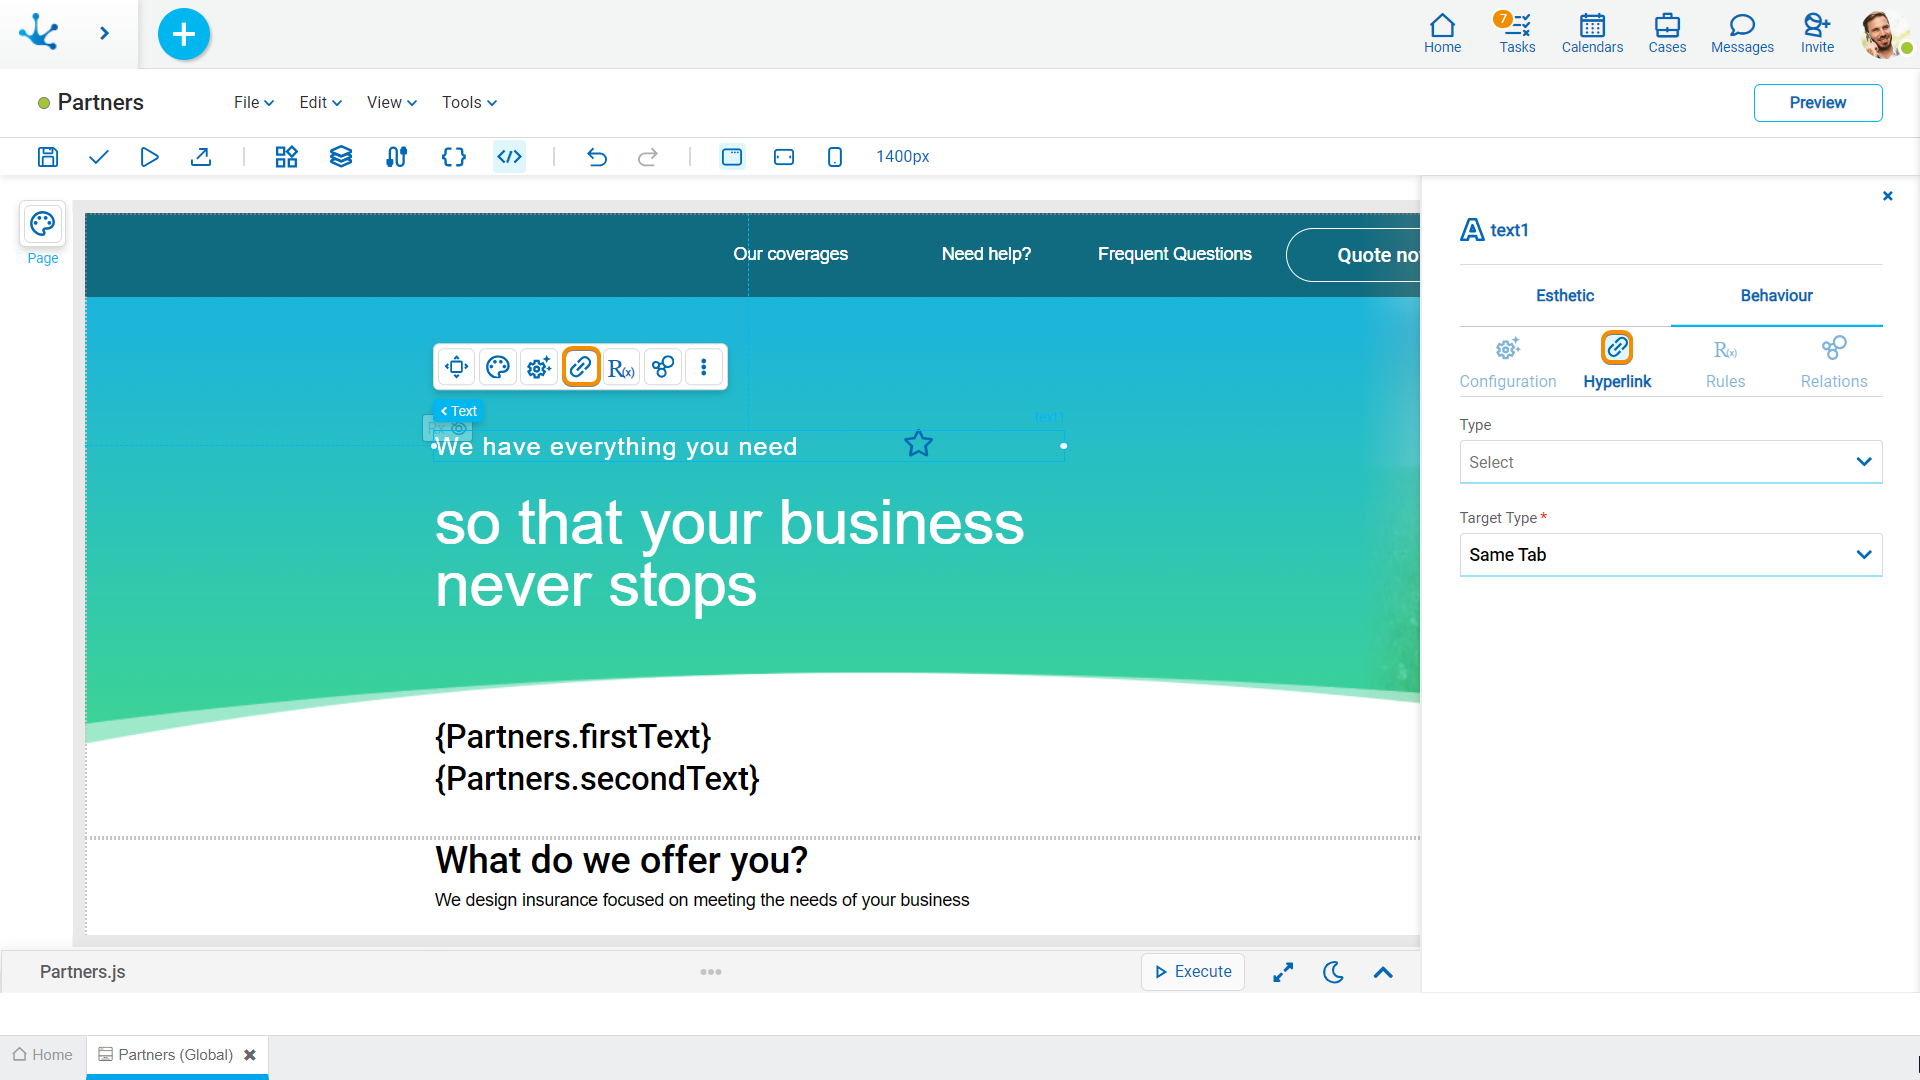Click the redo arrow in toolbar
1920x1080 pixels.
(647, 157)
